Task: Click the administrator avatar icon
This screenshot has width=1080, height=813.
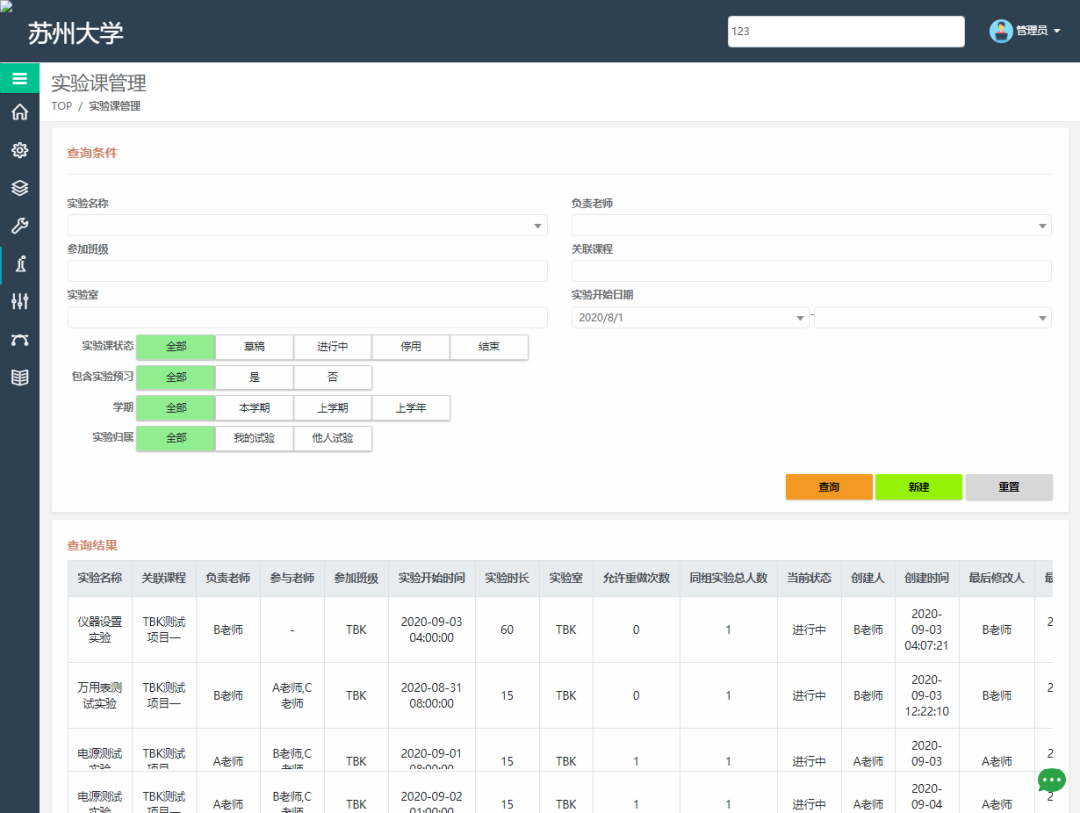Action: click(1000, 31)
